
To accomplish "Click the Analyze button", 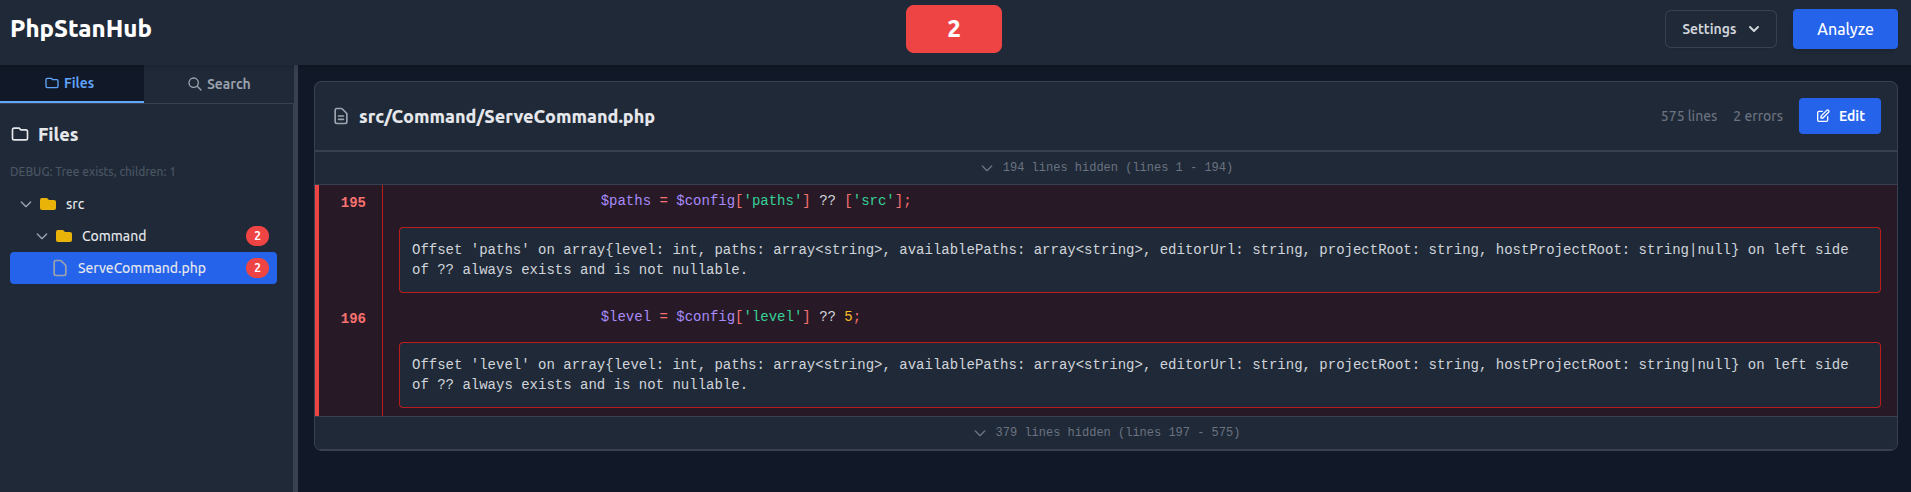I will pyautogui.click(x=1844, y=29).
